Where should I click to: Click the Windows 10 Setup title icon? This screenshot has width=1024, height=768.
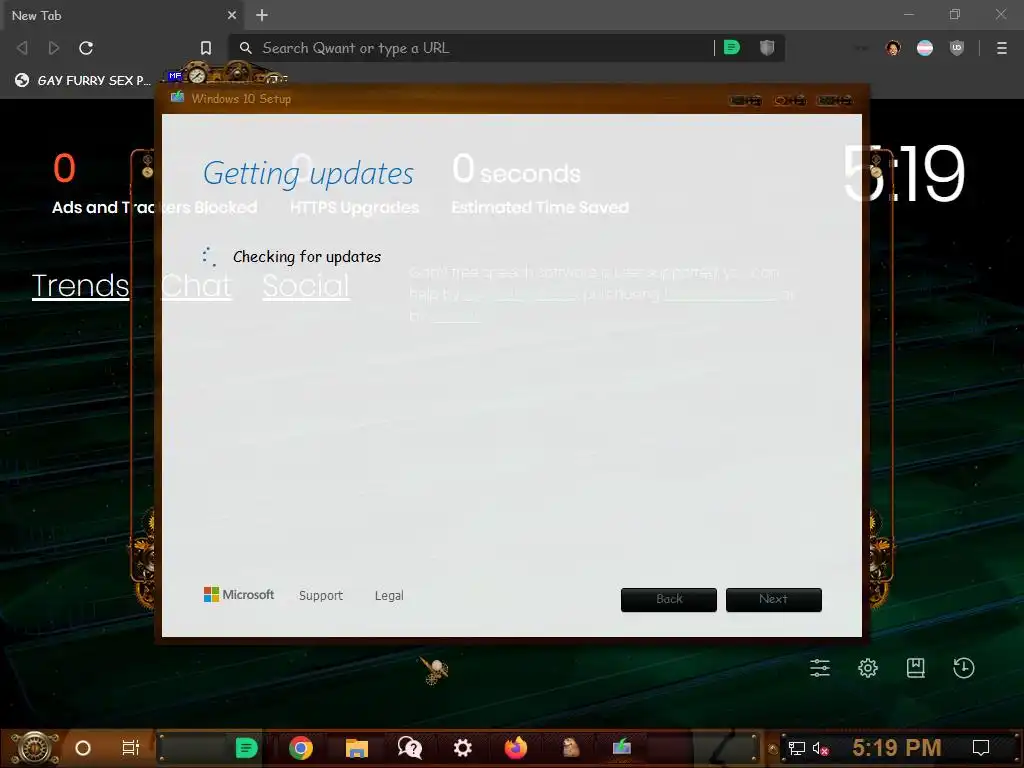tap(177, 97)
